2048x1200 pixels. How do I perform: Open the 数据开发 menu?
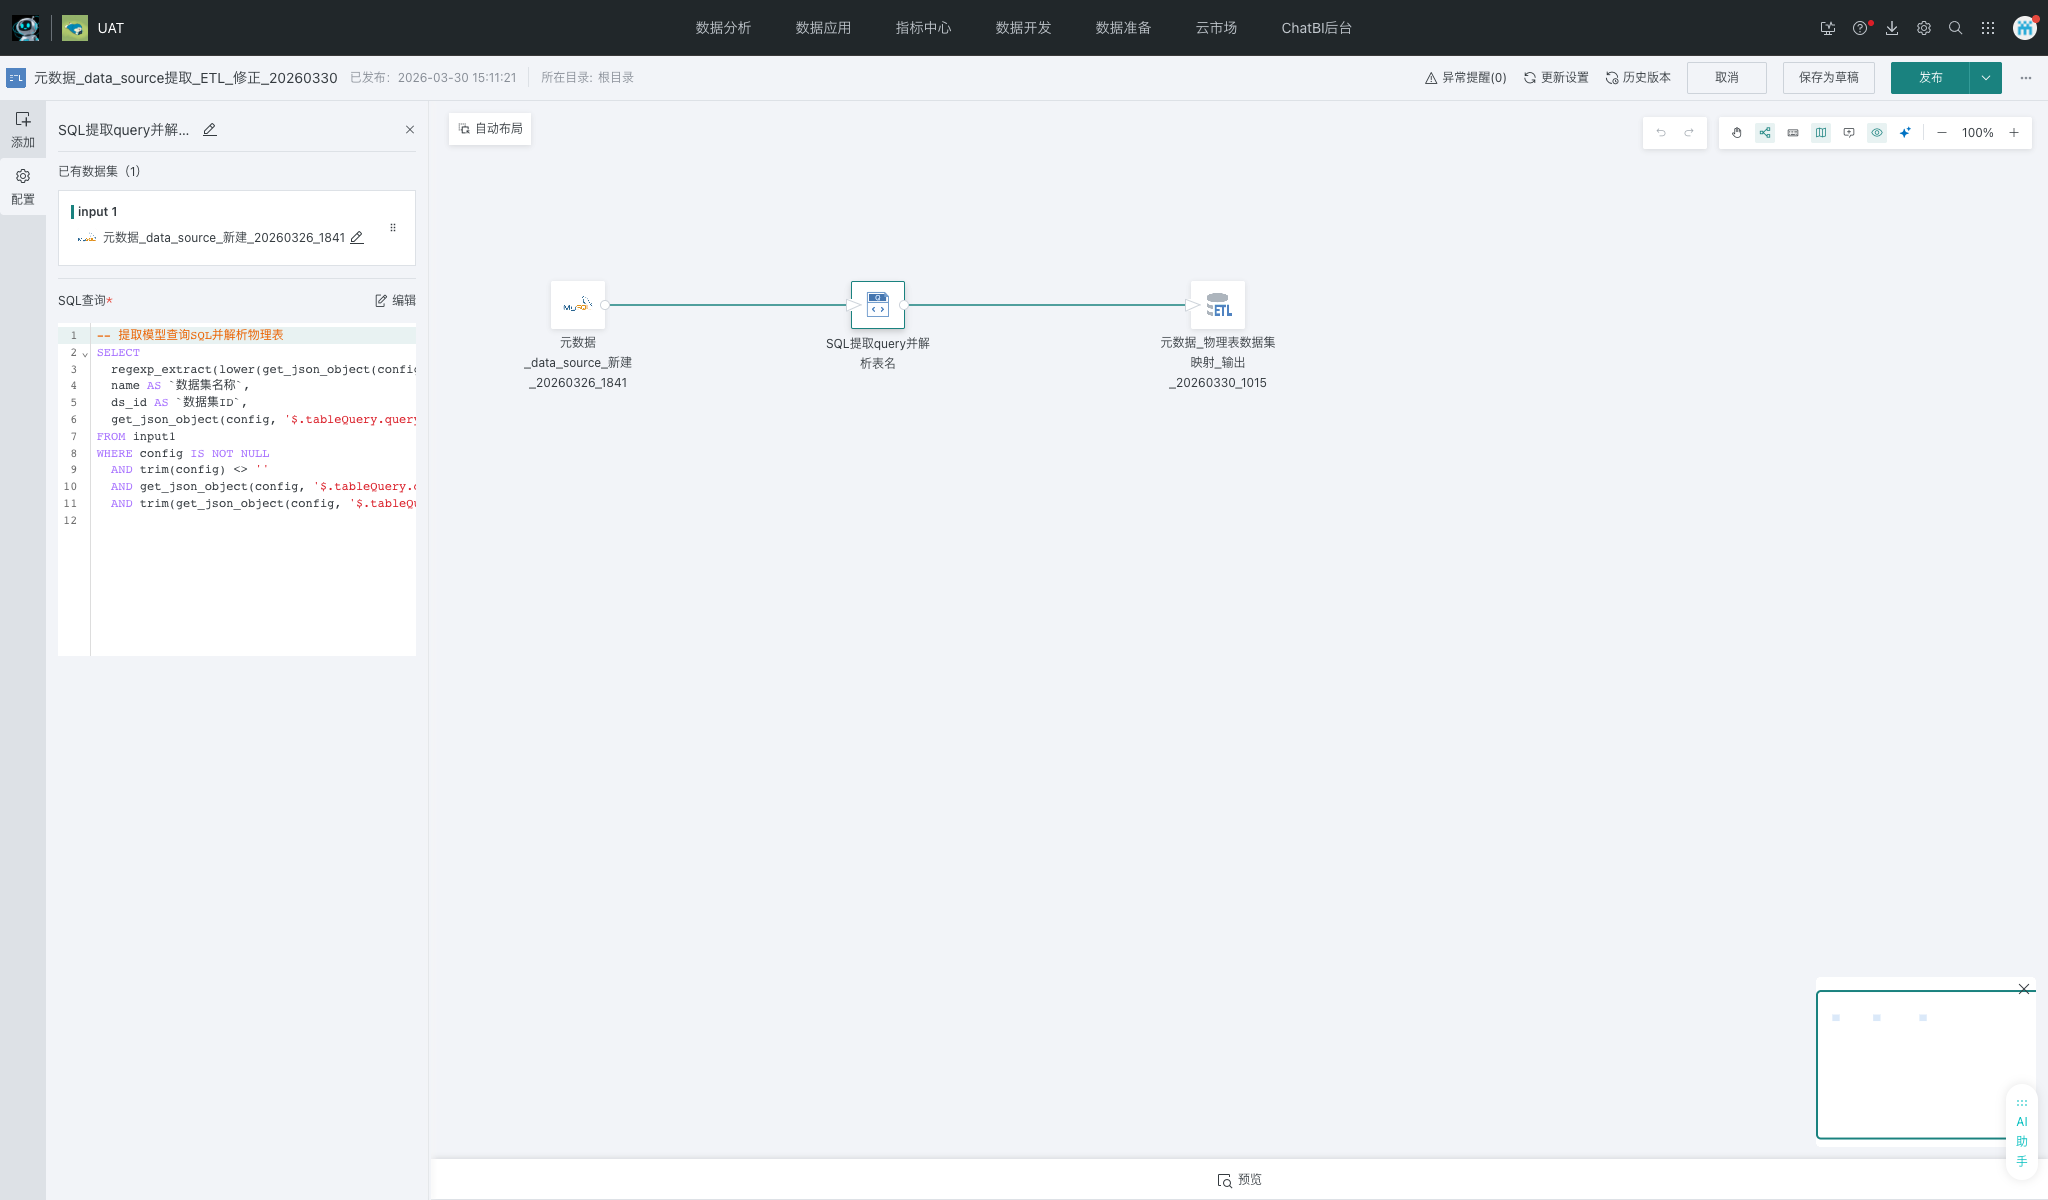pyautogui.click(x=1023, y=28)
